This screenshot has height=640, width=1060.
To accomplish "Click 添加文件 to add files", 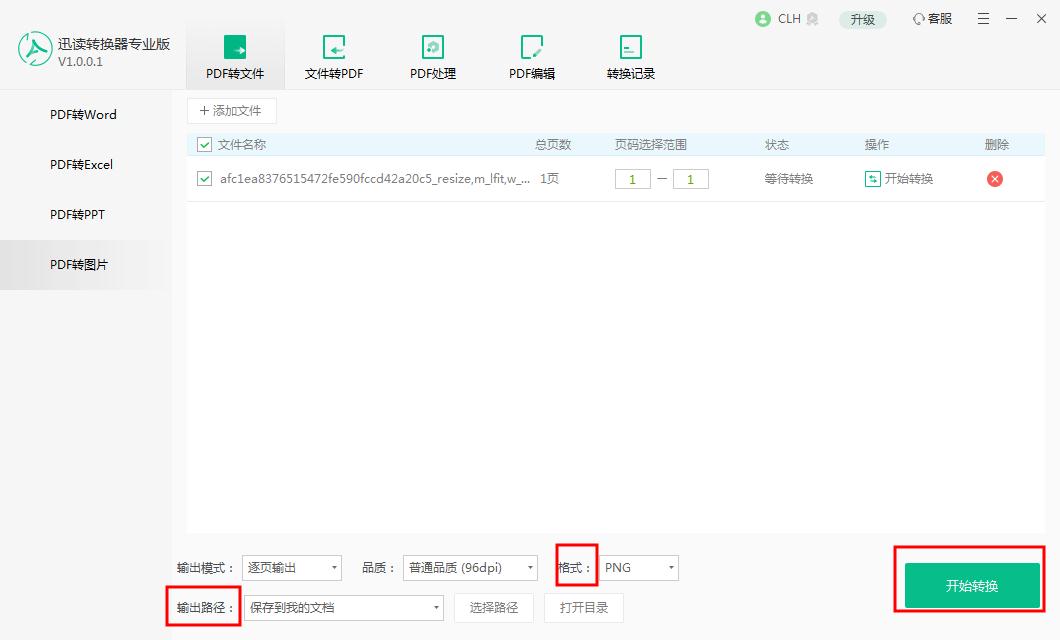I will [231, 110].
